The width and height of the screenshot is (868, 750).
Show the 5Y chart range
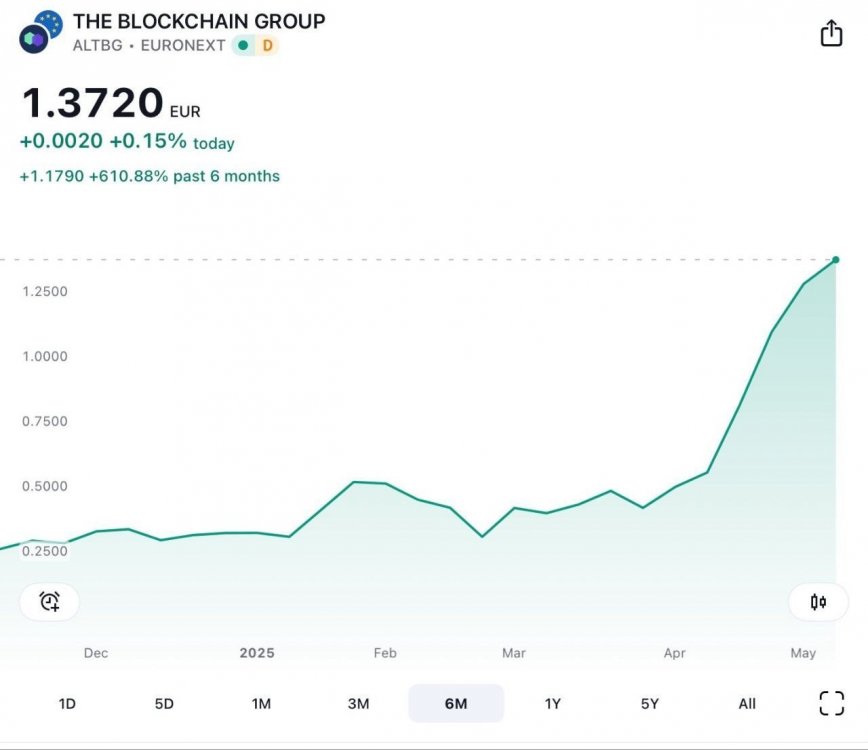(x=650, y=704)
